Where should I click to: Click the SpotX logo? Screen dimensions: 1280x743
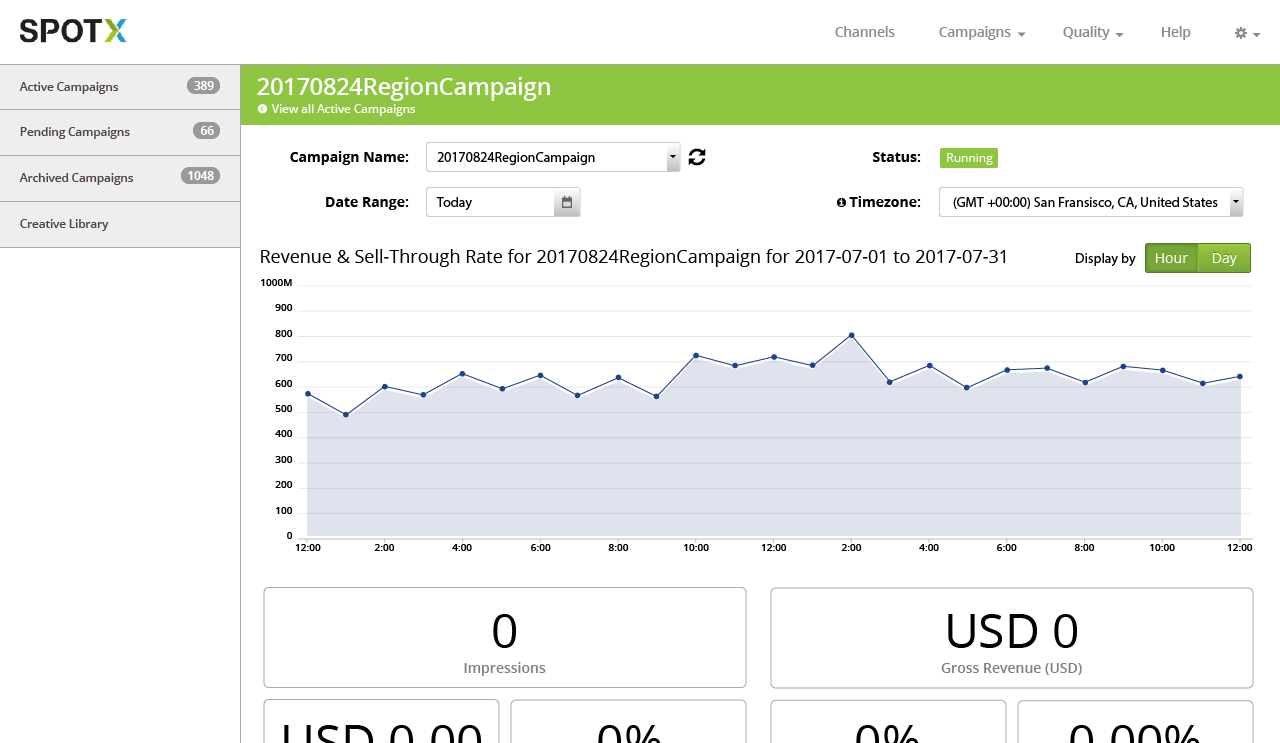(73, 31)
